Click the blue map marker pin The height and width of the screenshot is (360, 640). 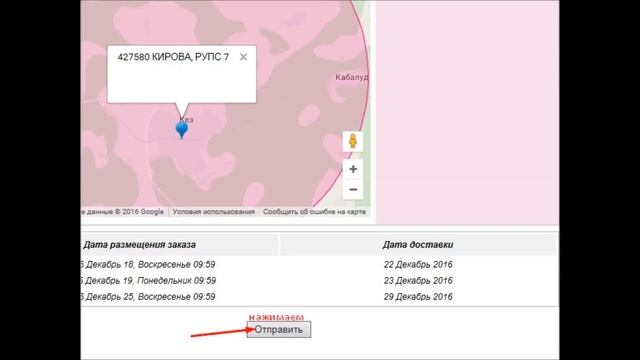pyautogui.click(x=182, y=130)
